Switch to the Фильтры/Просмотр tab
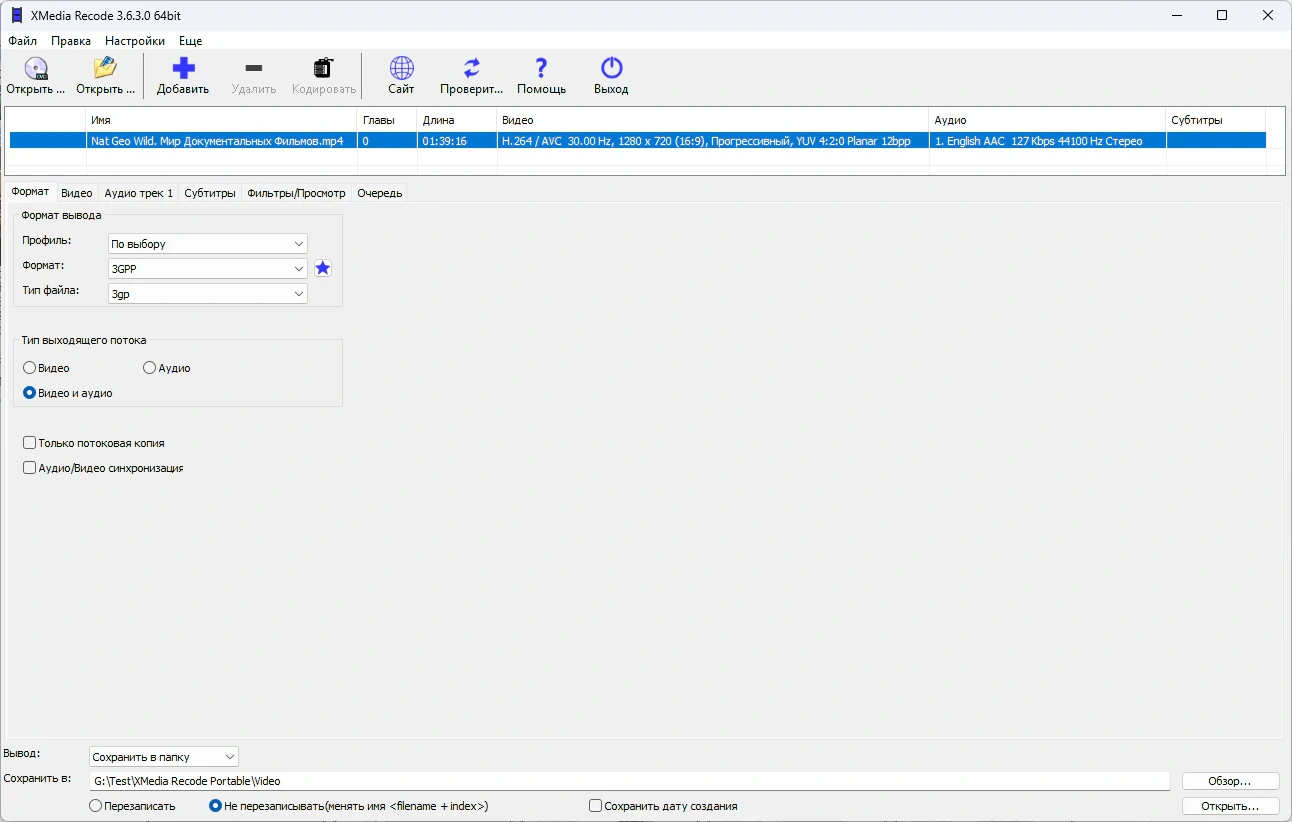The image size is (1292, 822). 297,193
